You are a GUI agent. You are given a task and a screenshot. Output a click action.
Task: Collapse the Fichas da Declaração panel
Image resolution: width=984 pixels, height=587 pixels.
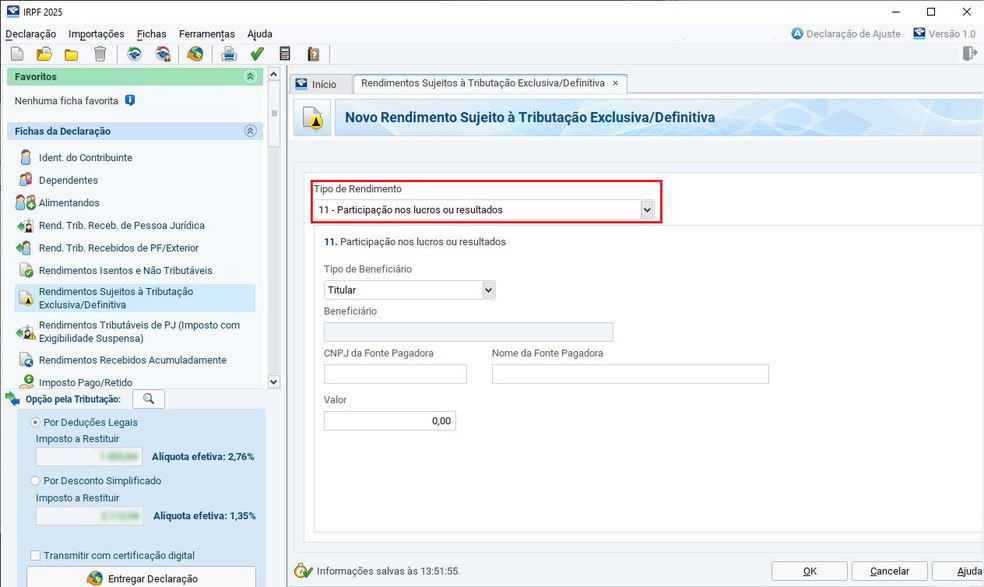point(250,131)
